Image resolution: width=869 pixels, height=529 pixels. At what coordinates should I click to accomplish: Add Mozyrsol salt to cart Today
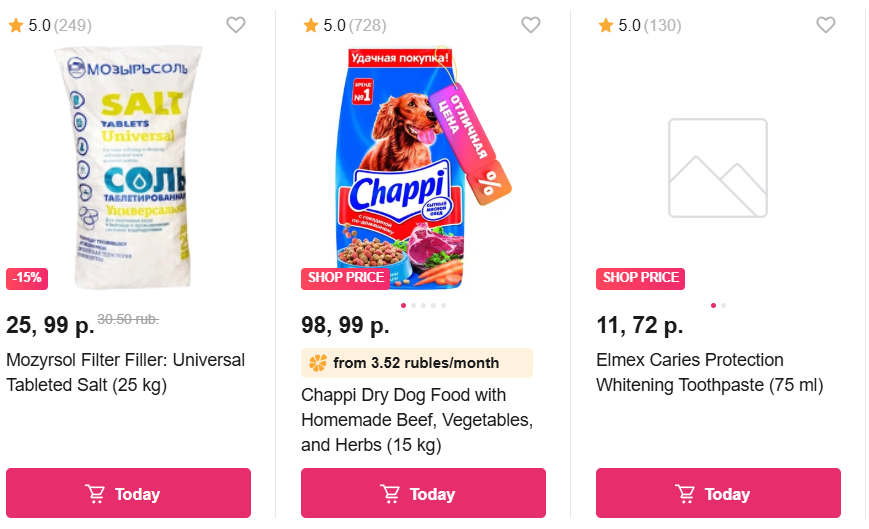(x=128, y=494)
